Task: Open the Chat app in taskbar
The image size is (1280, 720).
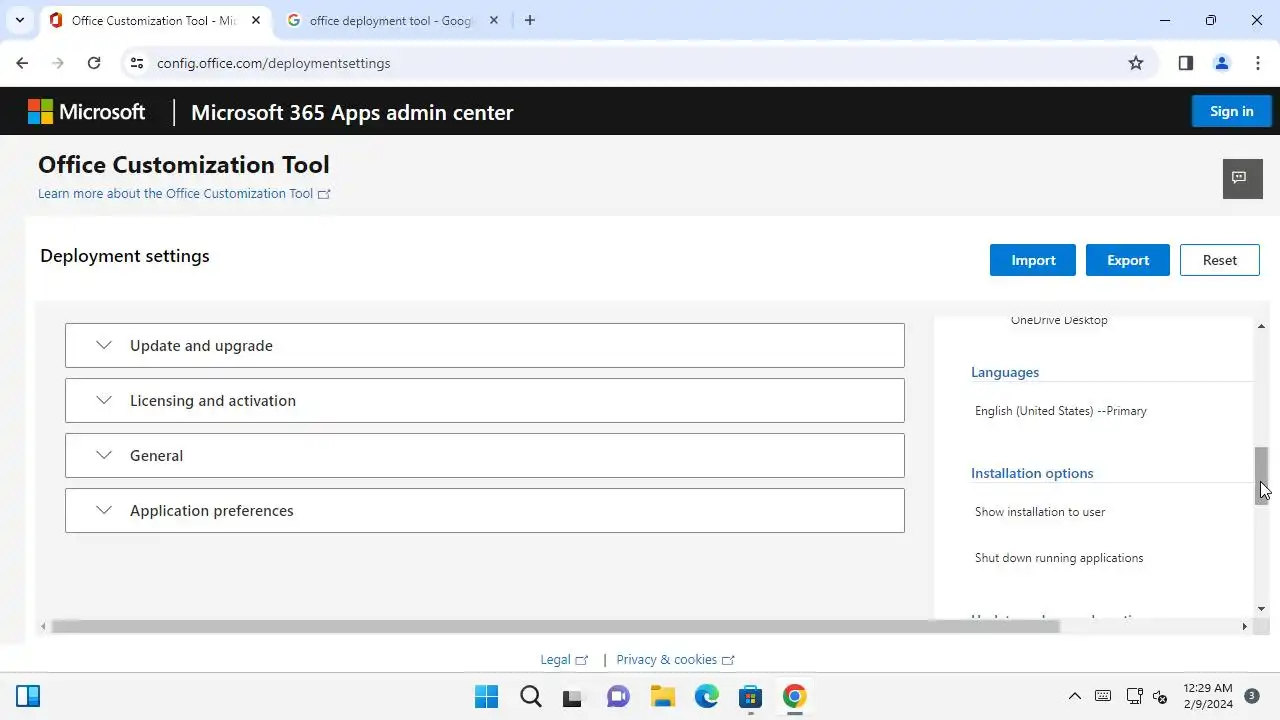Action: (x=618, y=696)
